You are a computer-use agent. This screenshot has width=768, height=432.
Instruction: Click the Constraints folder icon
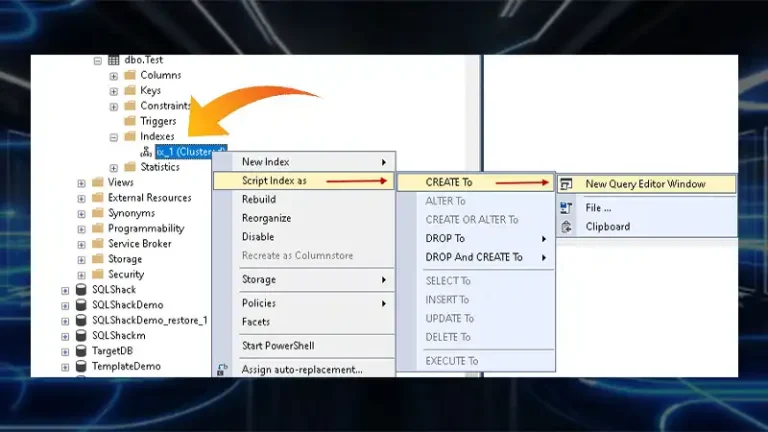[130, 105]
